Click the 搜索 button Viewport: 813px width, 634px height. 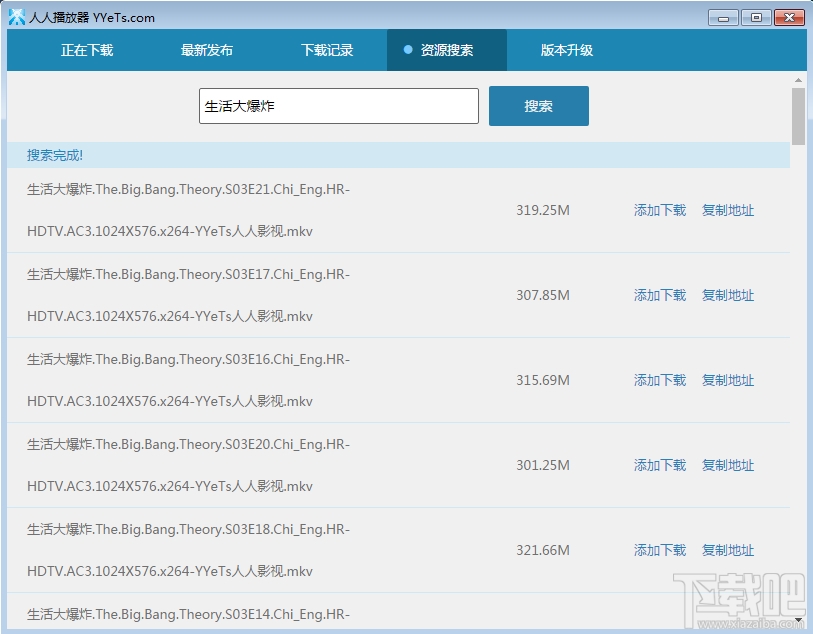539,106
